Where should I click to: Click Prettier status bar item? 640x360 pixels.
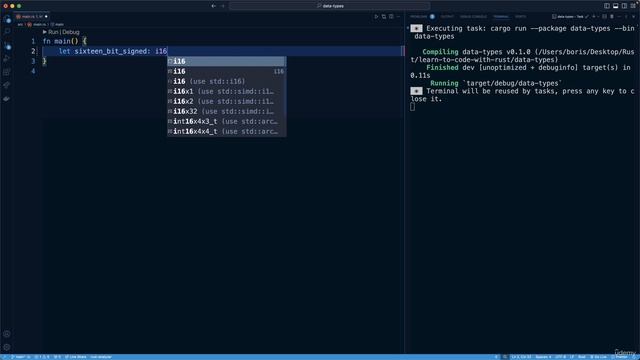pos(619,357)
